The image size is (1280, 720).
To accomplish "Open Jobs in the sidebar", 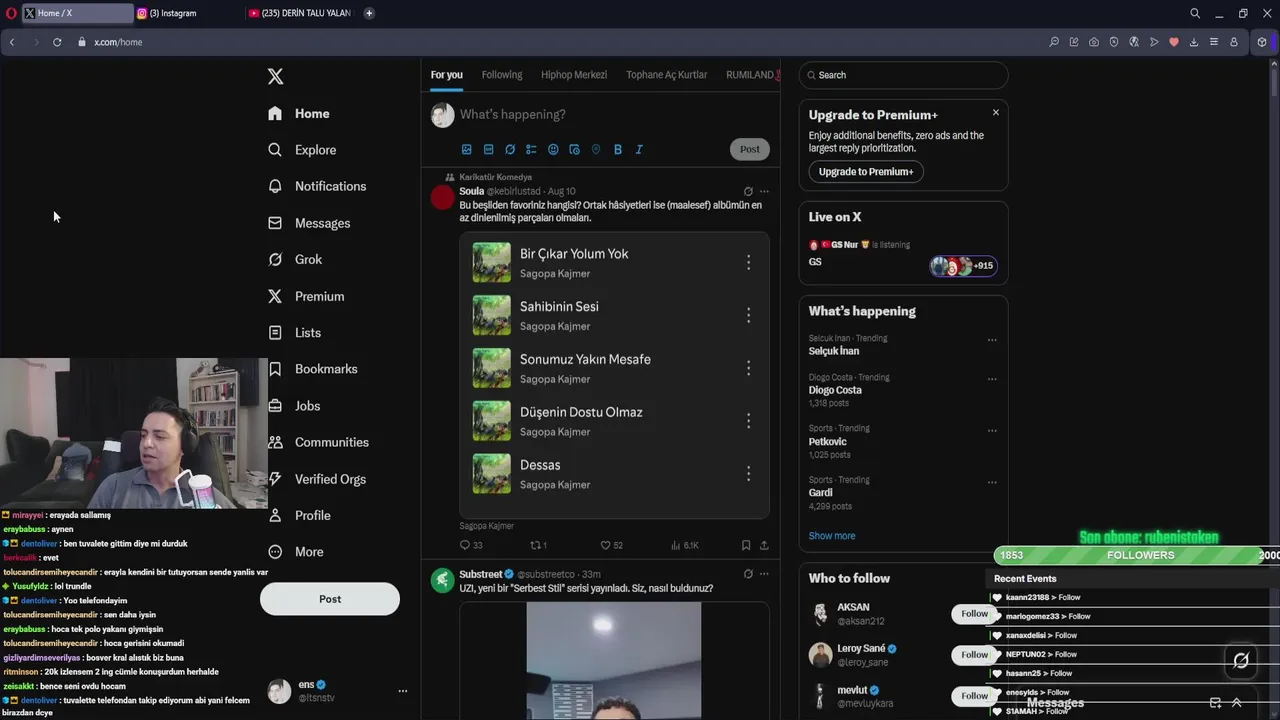I will (x=293, y=406).
